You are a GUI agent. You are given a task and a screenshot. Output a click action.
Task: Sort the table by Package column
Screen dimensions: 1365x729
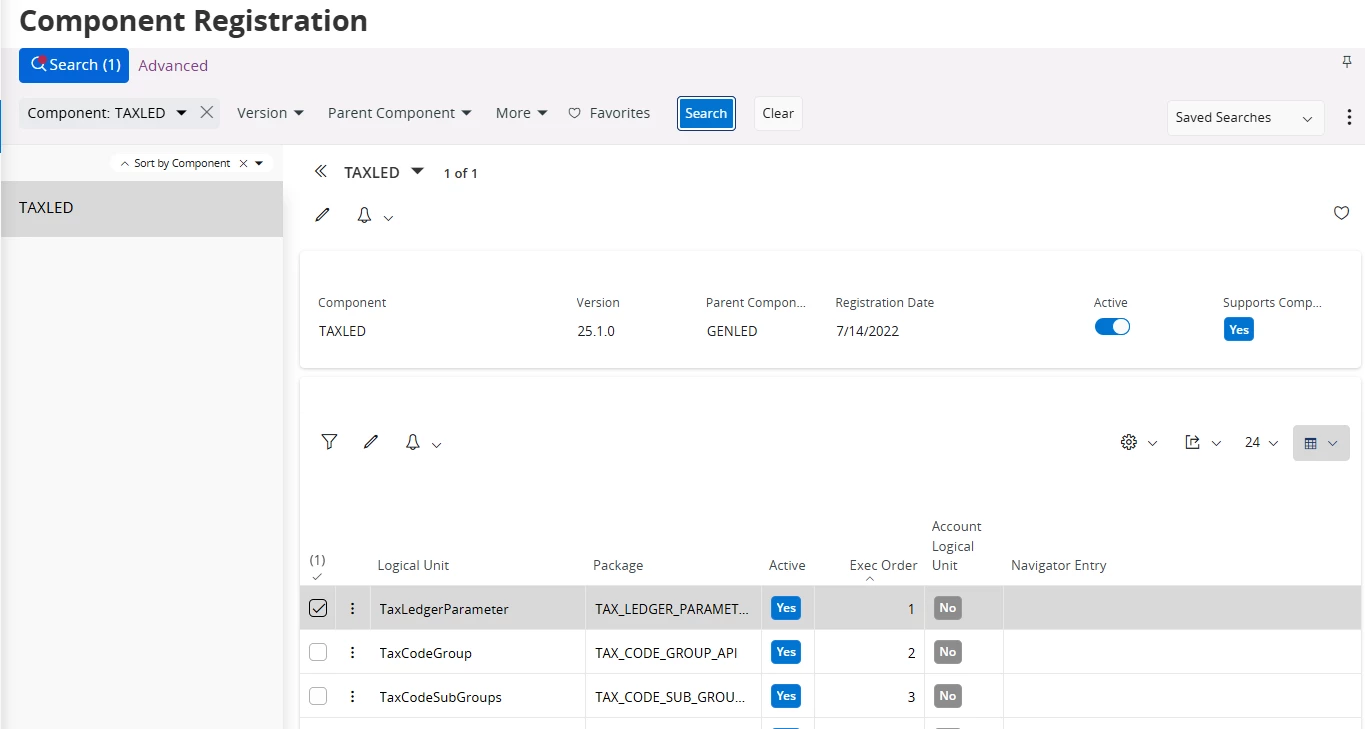[x=618, y=565]
